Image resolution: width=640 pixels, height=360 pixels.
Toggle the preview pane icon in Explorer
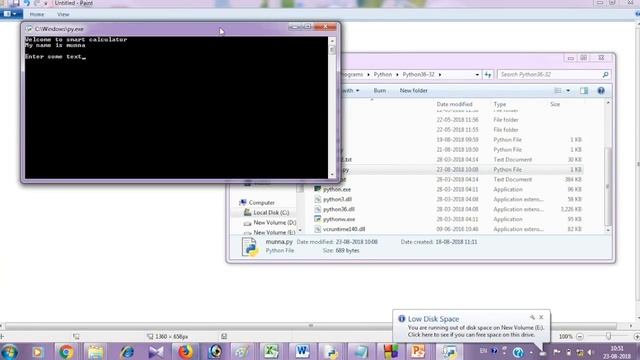[584, 91]
